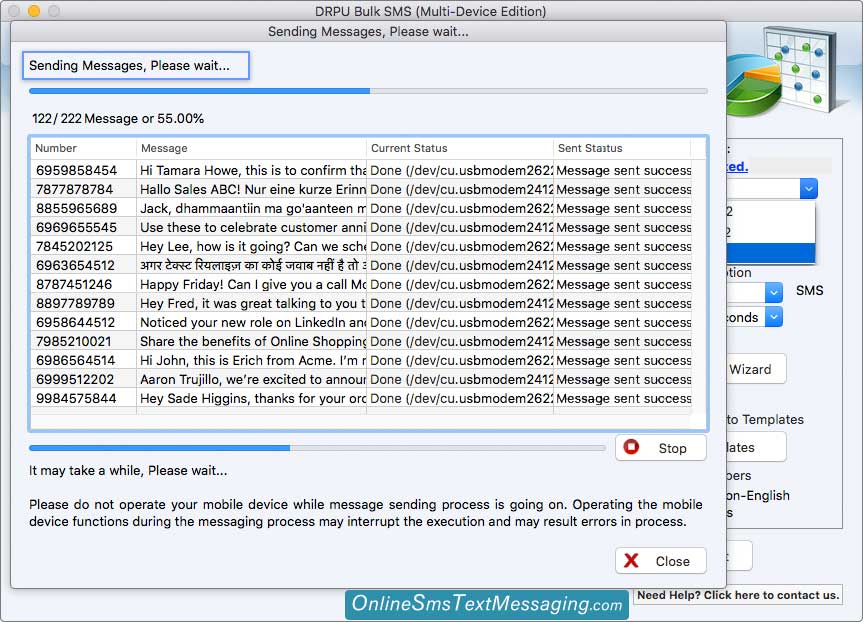Click the Stop button label
The image size is (863, 622).
[x=672, y=448]
